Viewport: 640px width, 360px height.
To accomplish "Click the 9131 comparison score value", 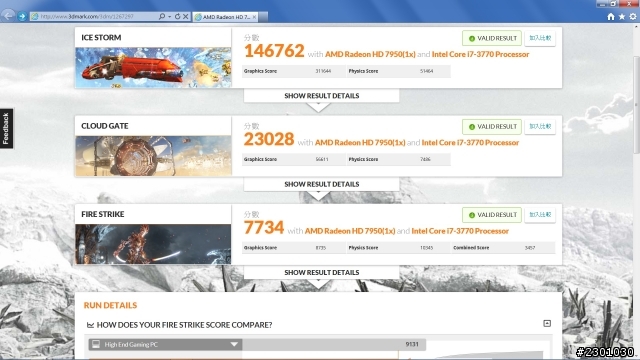I will tap(412, 344).
